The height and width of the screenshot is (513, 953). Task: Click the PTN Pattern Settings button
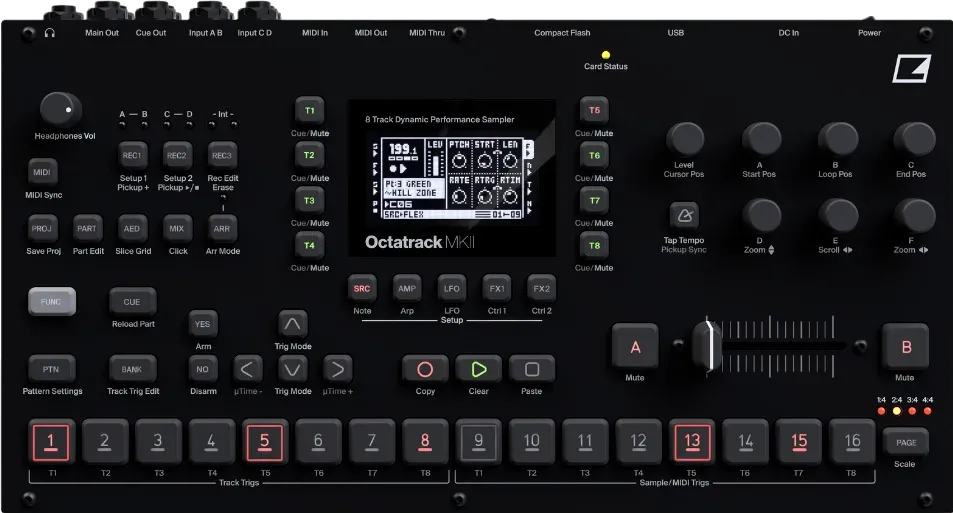(52, 369)
